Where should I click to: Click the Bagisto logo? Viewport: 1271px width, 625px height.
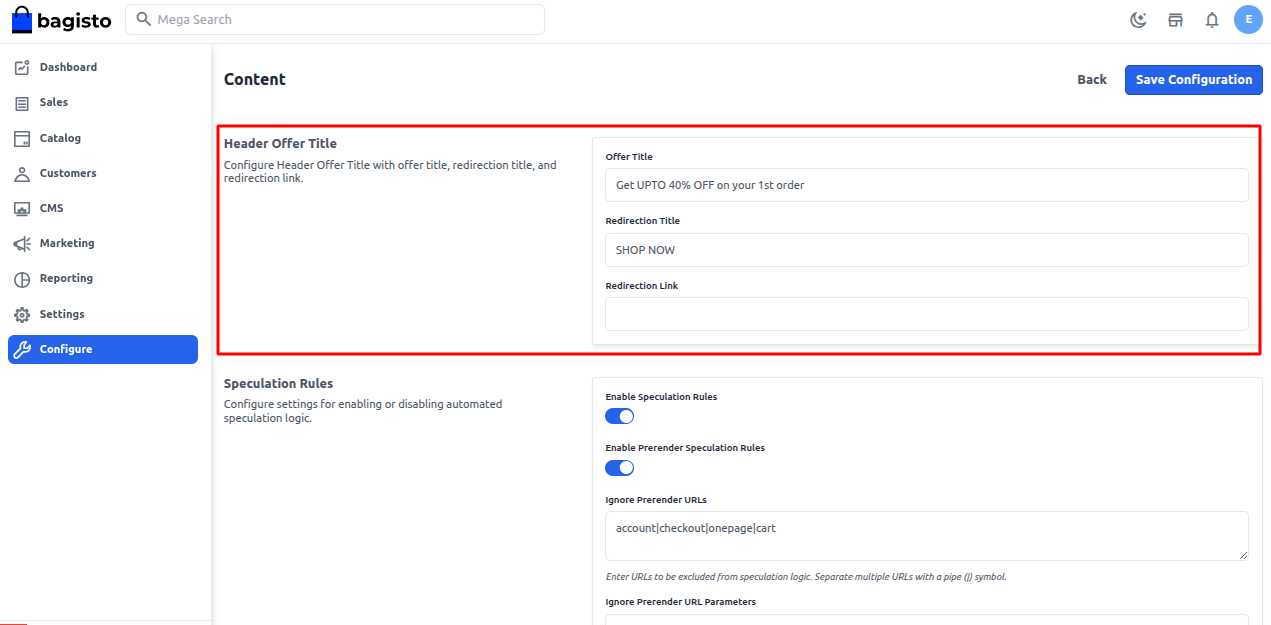click(x=61, y=20)
